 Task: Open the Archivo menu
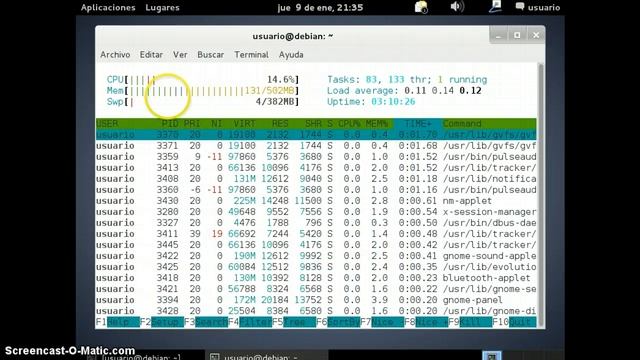pyautogui.click(x=115, y=55)
